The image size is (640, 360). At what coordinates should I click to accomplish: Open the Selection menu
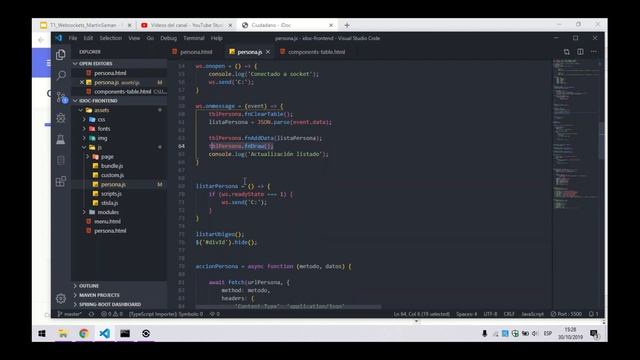111,38
